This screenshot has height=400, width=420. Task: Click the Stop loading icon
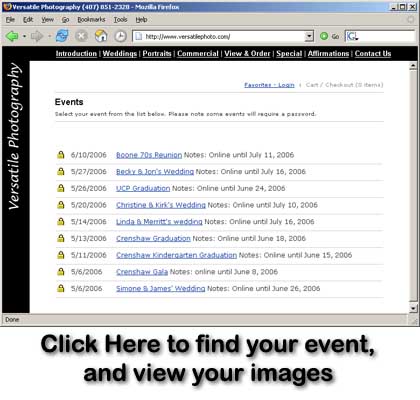coord(81,36)
